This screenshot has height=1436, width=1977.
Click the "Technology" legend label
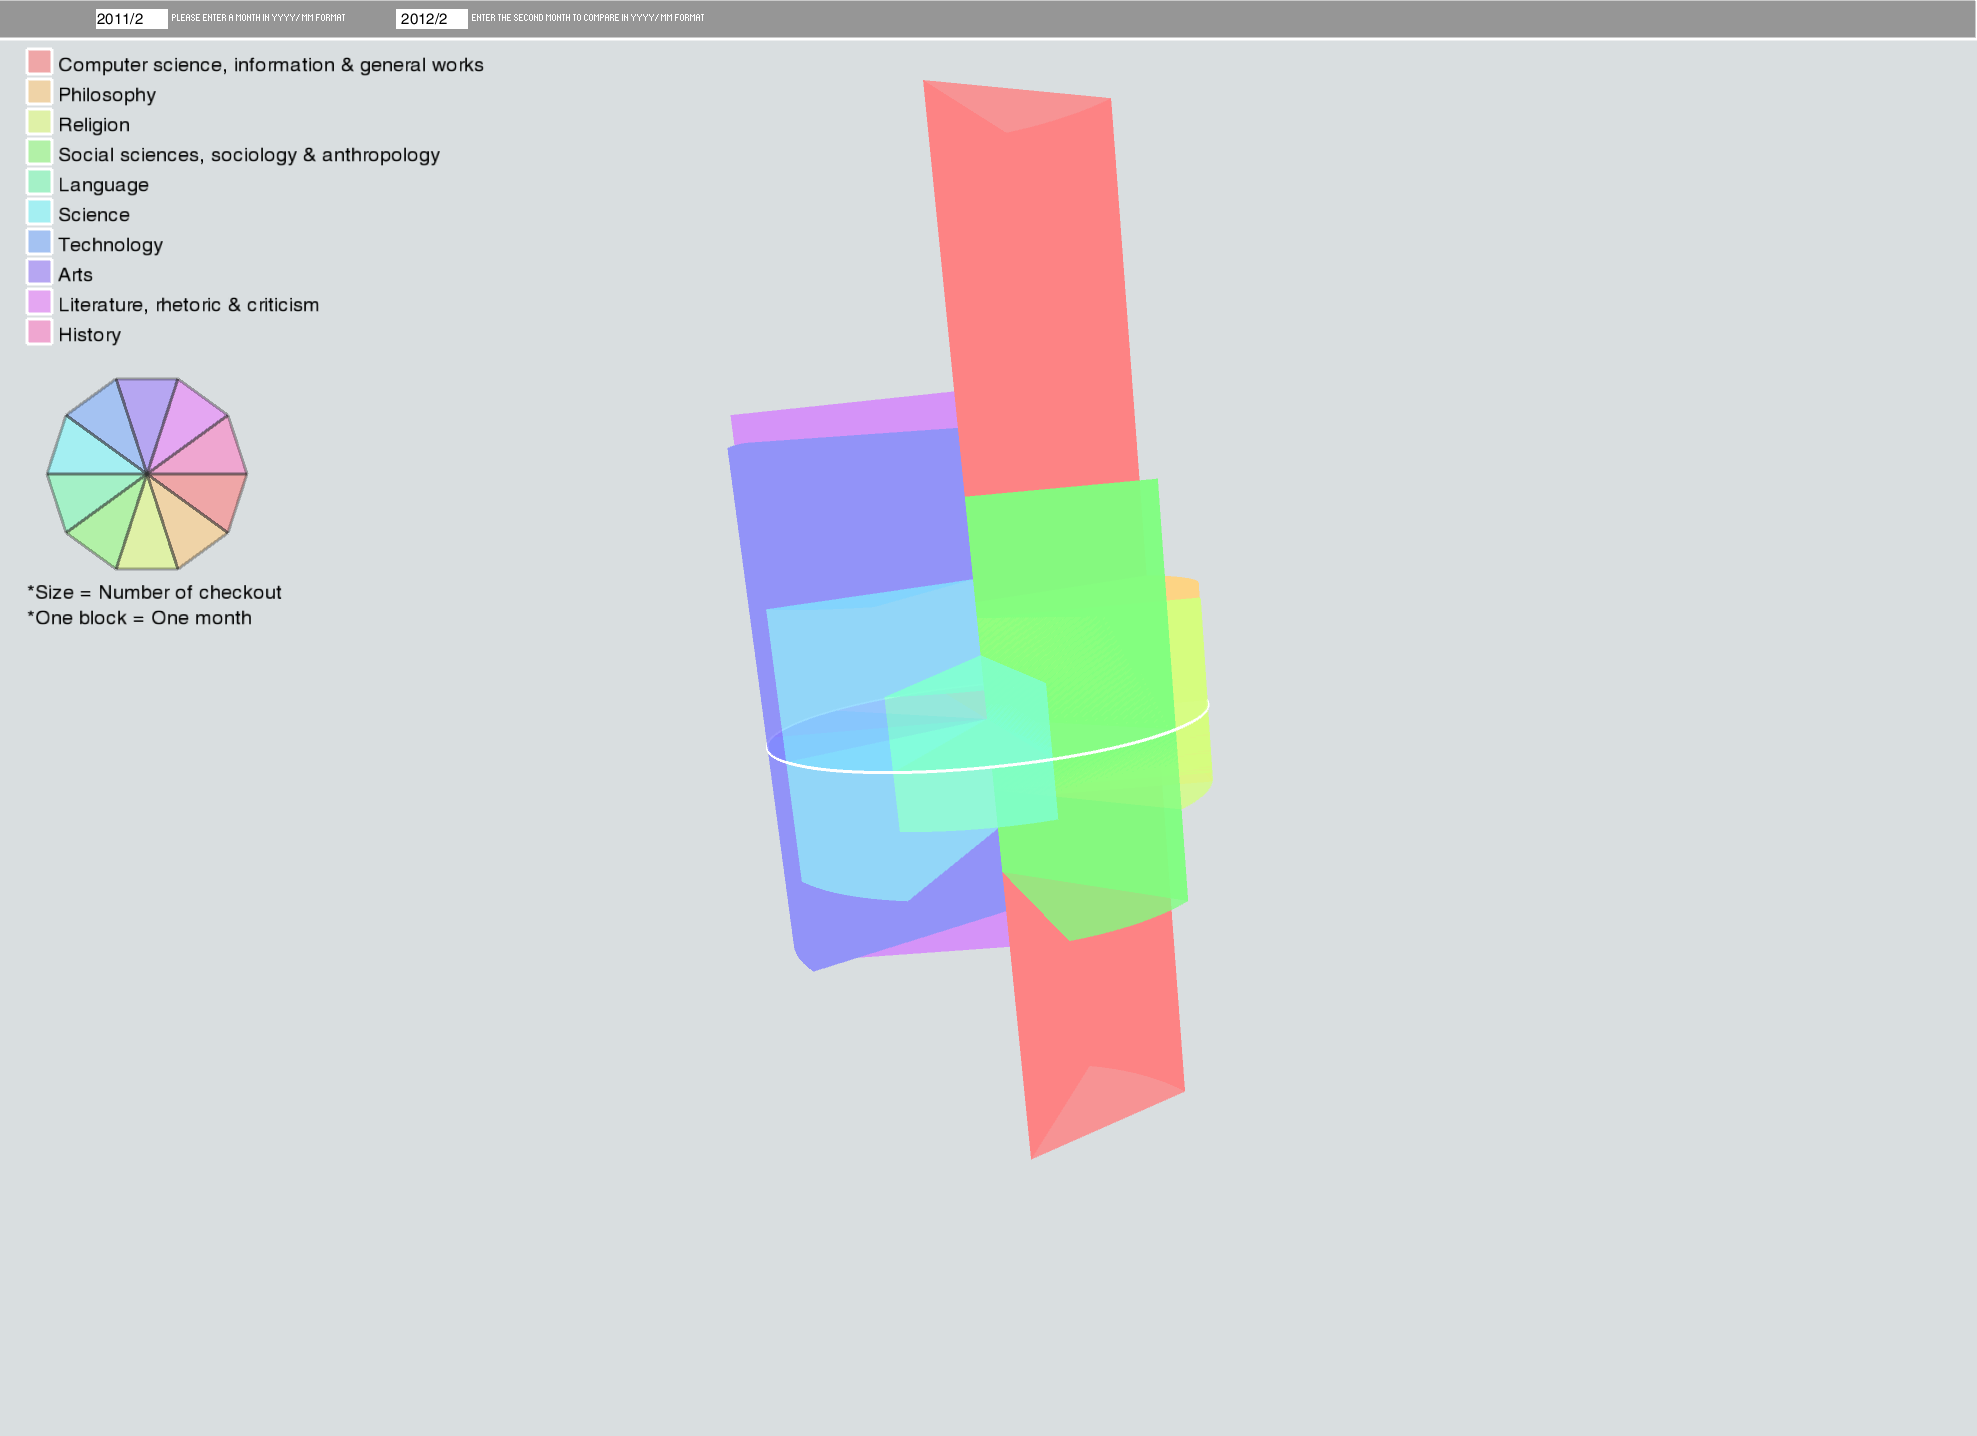(x=110, y=245)
